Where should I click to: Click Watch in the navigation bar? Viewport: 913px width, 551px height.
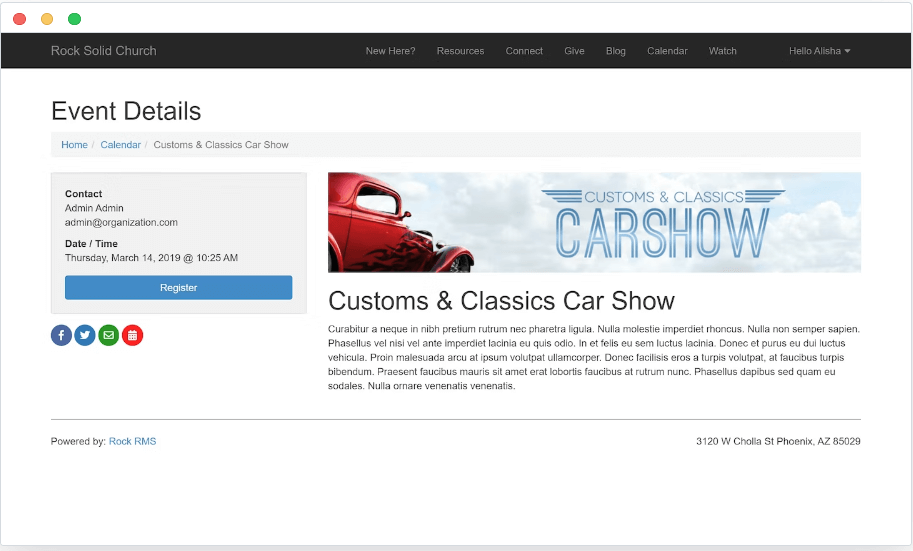pyautogui.click(x=722, y=51)
